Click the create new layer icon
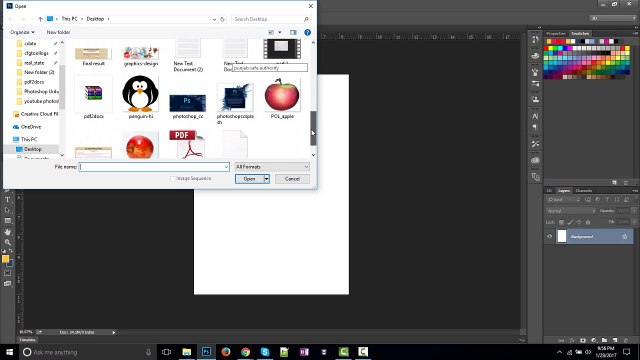The height and width of the screenshot is (360, 640). (x=615, y=340)
